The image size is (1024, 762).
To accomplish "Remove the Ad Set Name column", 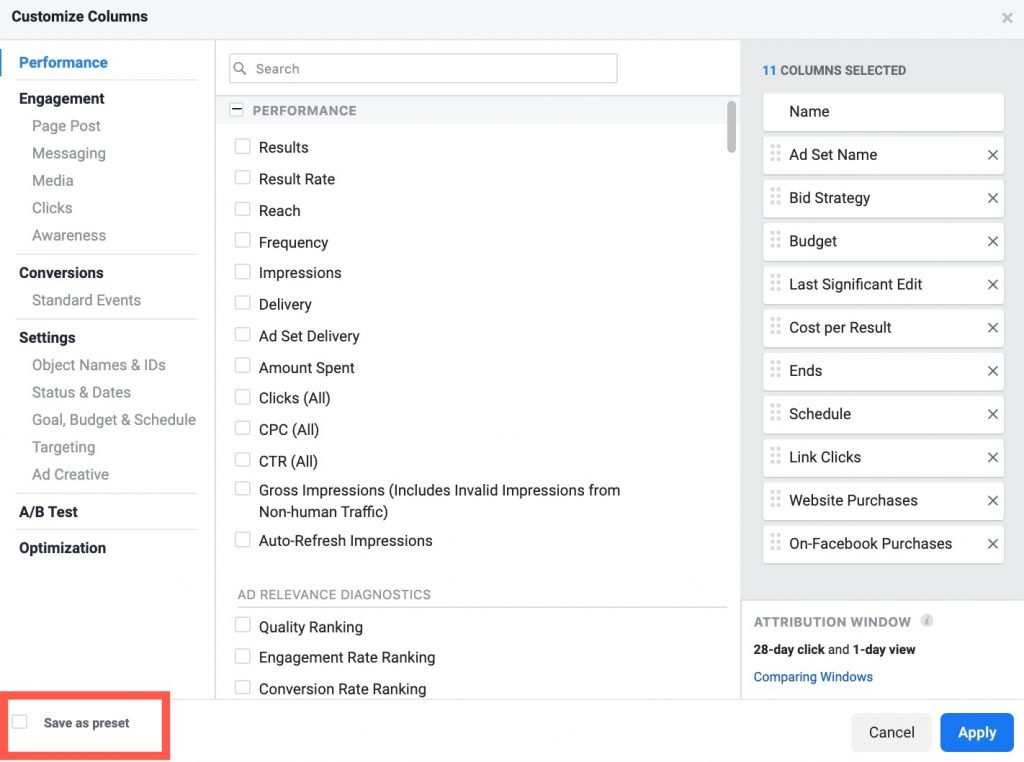I will (992, 155).
